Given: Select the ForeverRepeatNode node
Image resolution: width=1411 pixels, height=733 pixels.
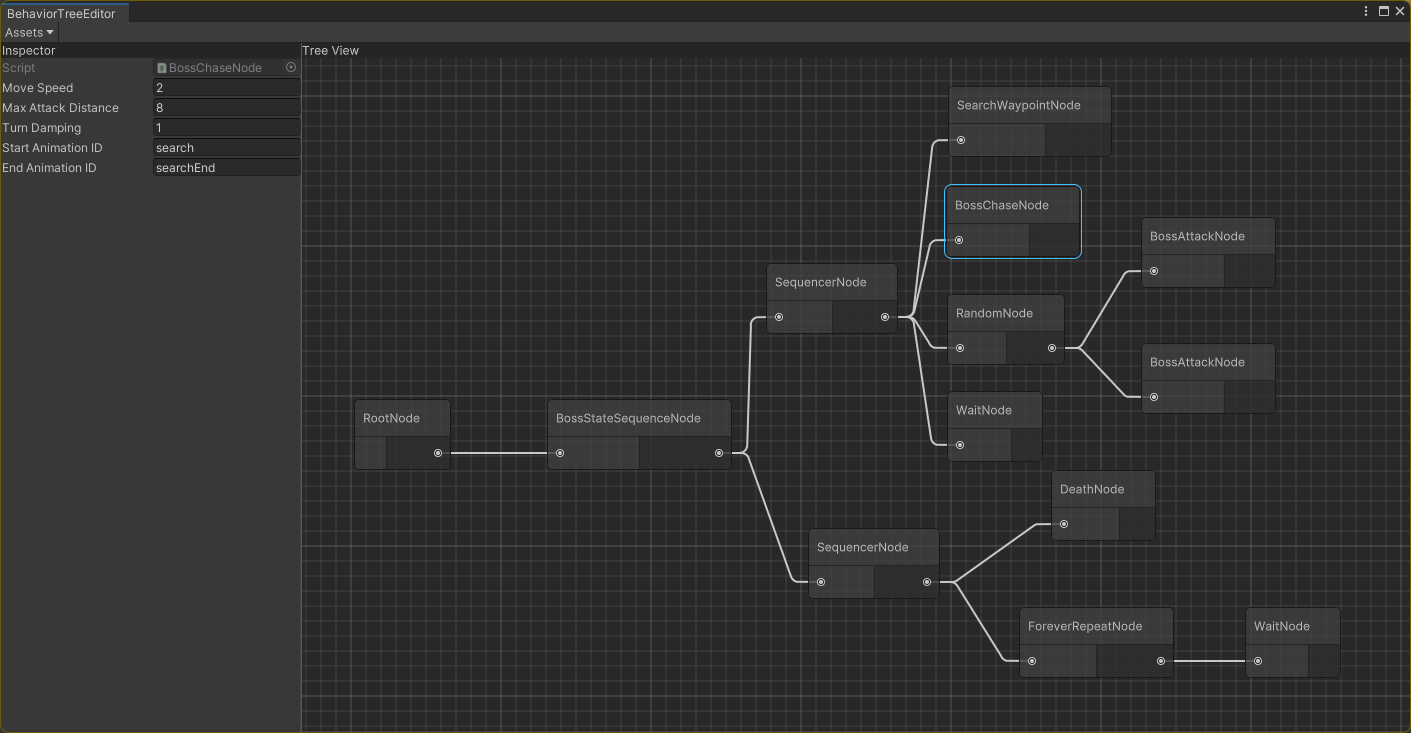Looking at the screenshot, I should click(x=1096, y=642).
